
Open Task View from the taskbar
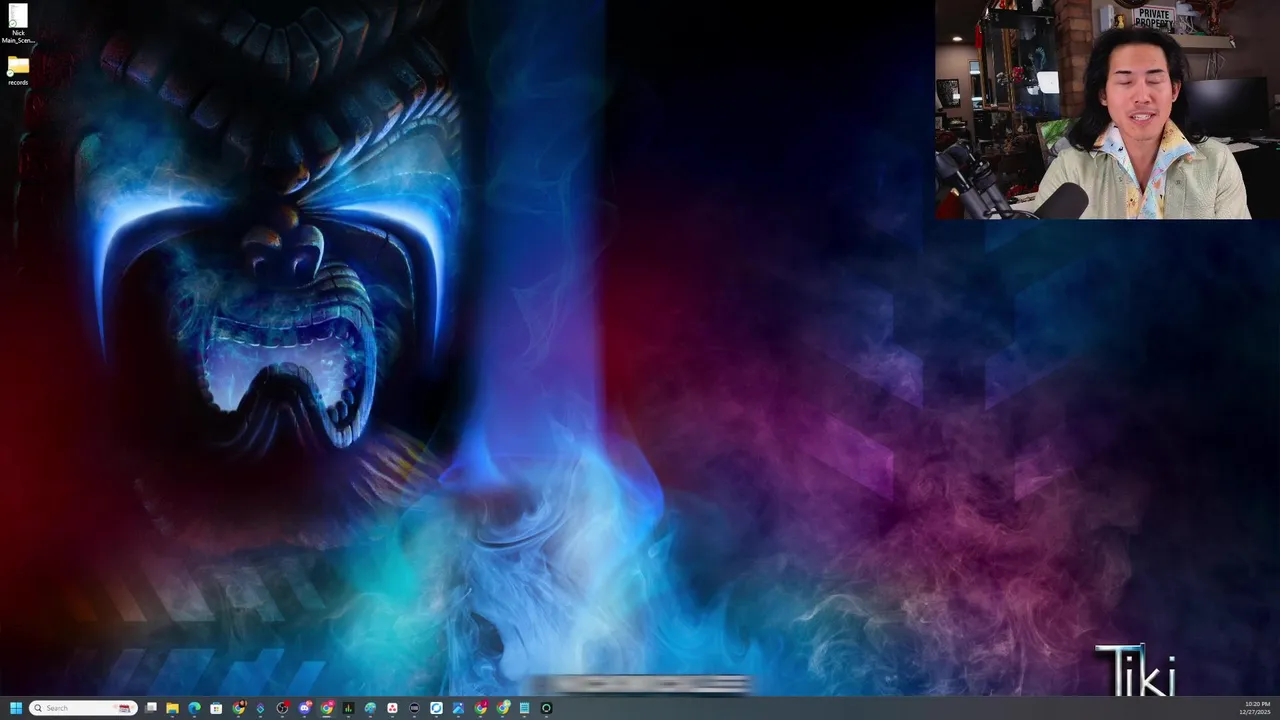tap(151, 708)
